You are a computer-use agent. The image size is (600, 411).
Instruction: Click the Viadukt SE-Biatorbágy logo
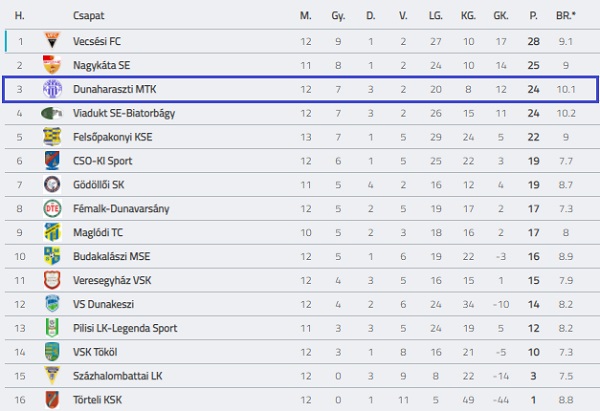[x=52, y=113]
